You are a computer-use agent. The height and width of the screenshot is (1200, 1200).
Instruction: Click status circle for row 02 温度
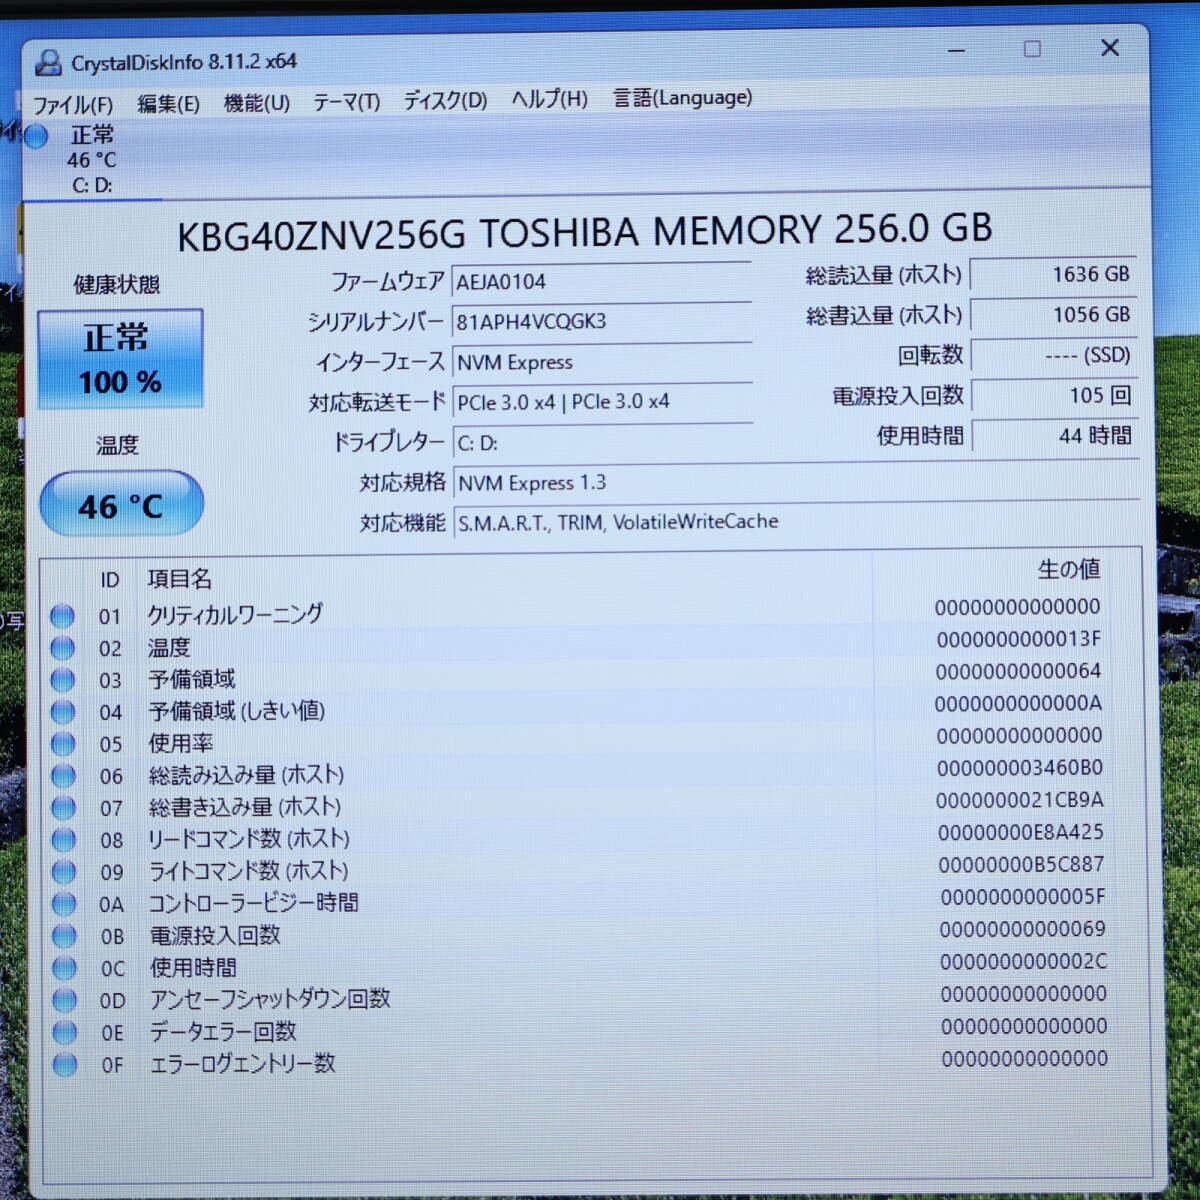click(x=62, y=648)
